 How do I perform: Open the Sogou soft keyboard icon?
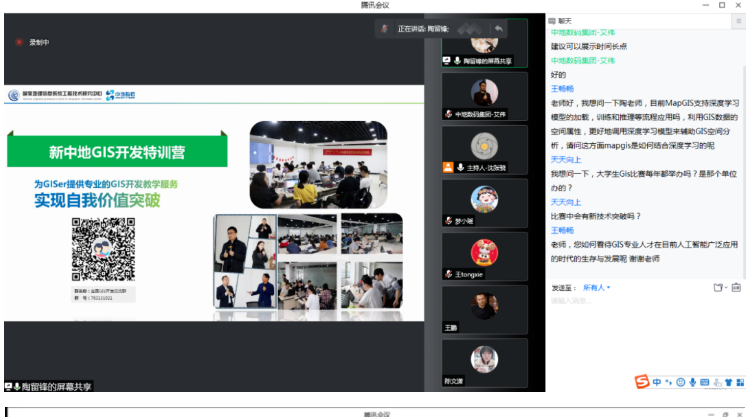tap(705, 382)
